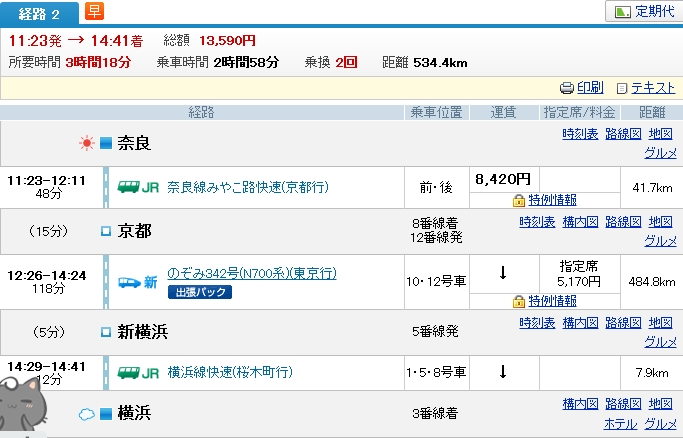Open 路線図 link for 奈良
683x438 pixels.
click(x=623, y=134)
